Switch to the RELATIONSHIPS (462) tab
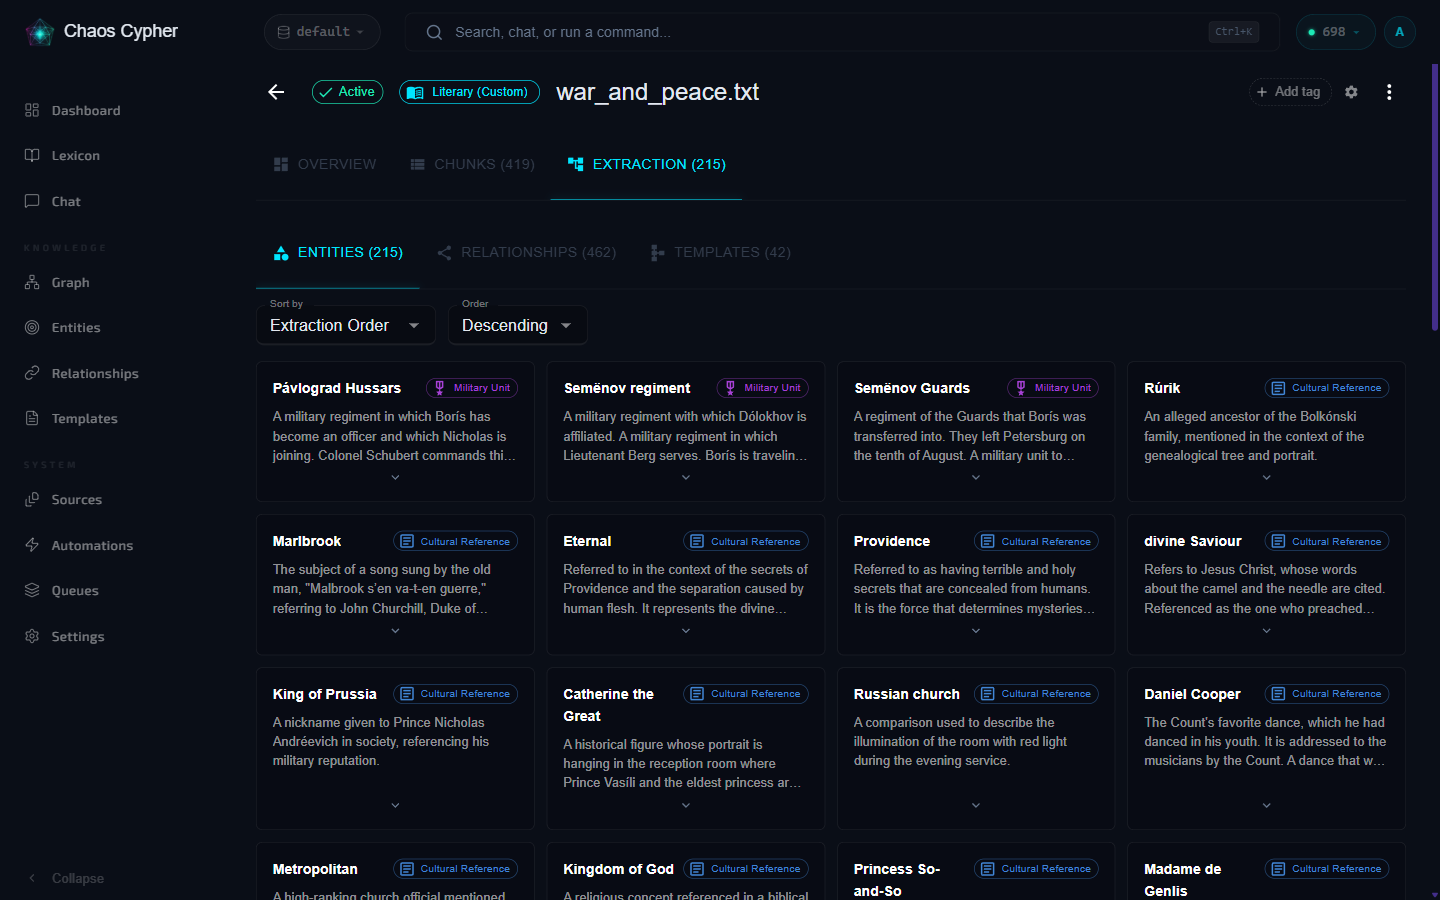The height and width of the screenshot is (900, 1440). [526, 253]
